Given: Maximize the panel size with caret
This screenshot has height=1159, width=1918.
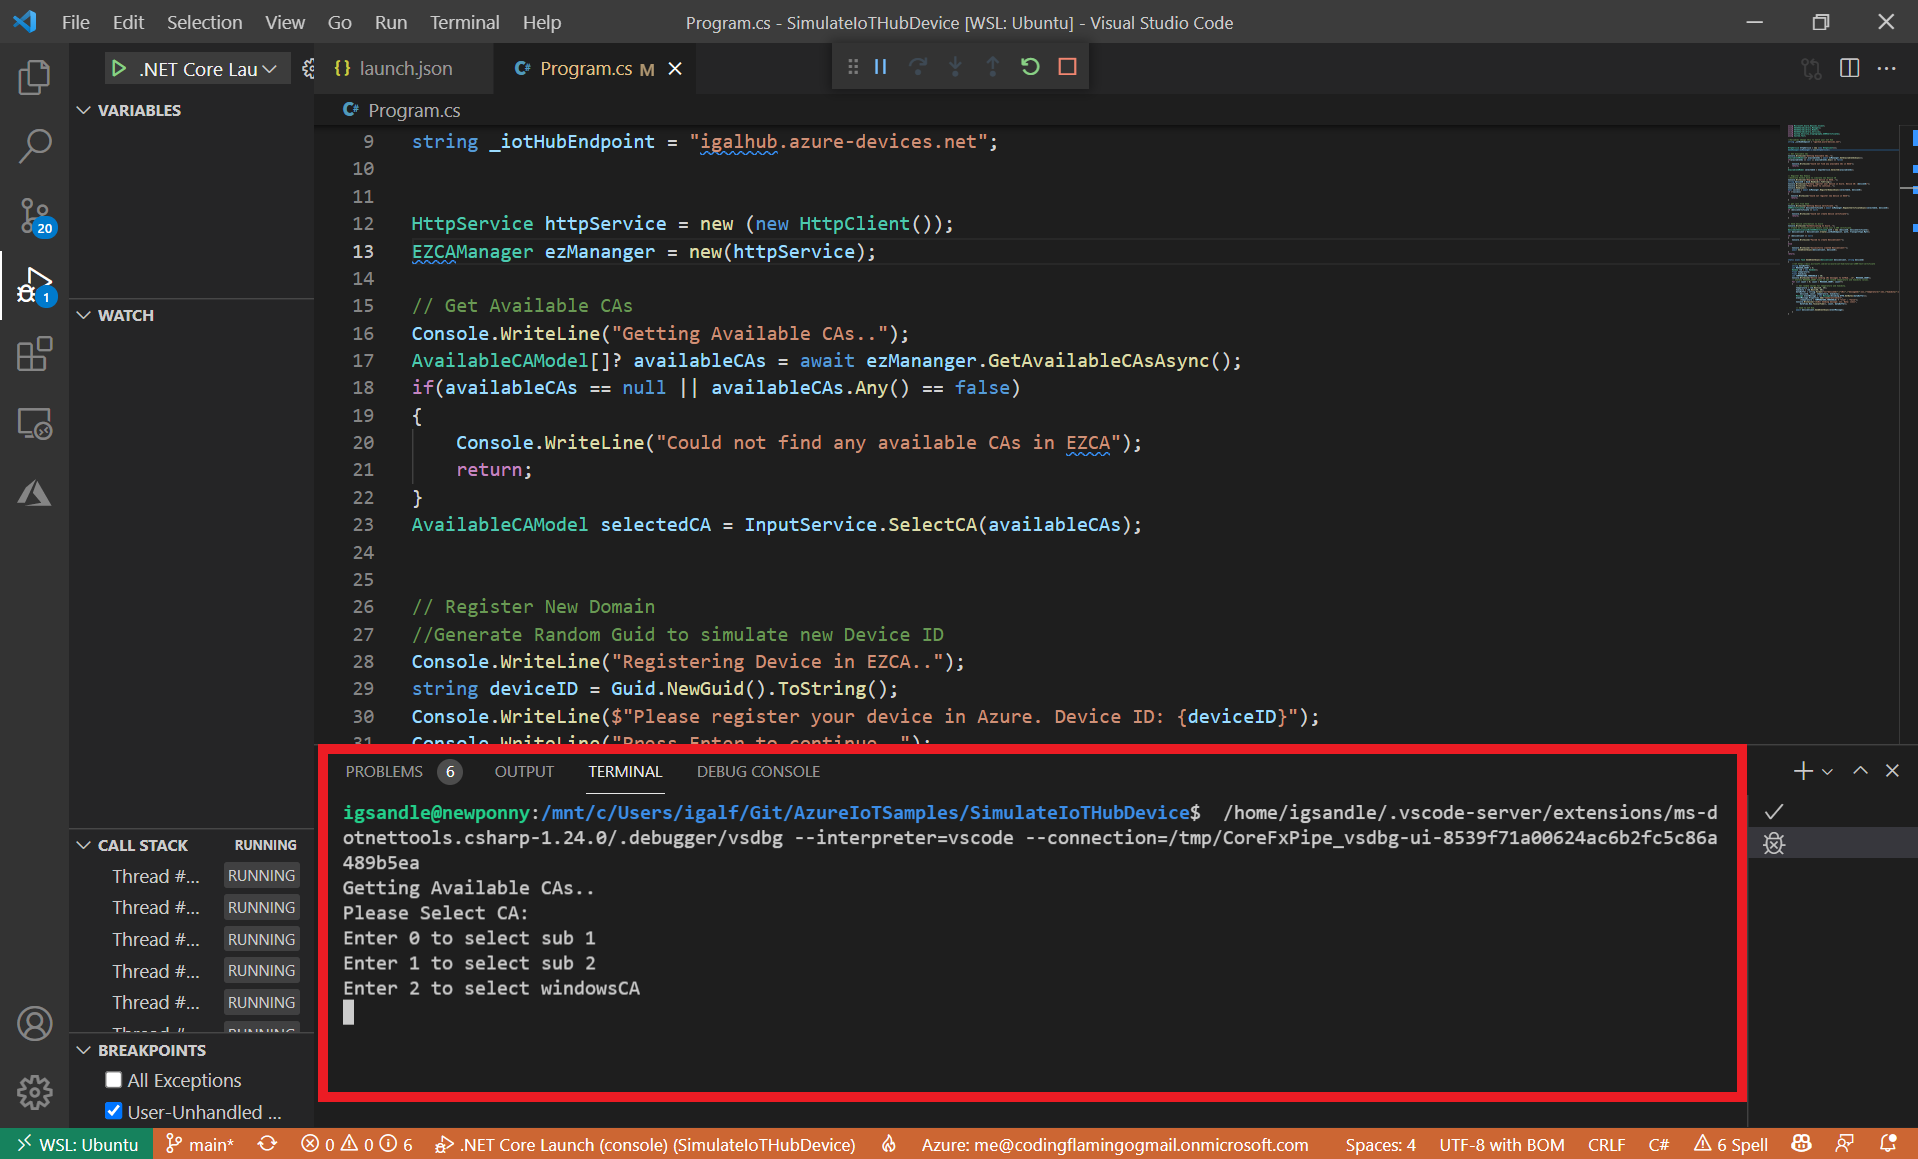Looking at the screenshot, I should tap(1860, 771).
